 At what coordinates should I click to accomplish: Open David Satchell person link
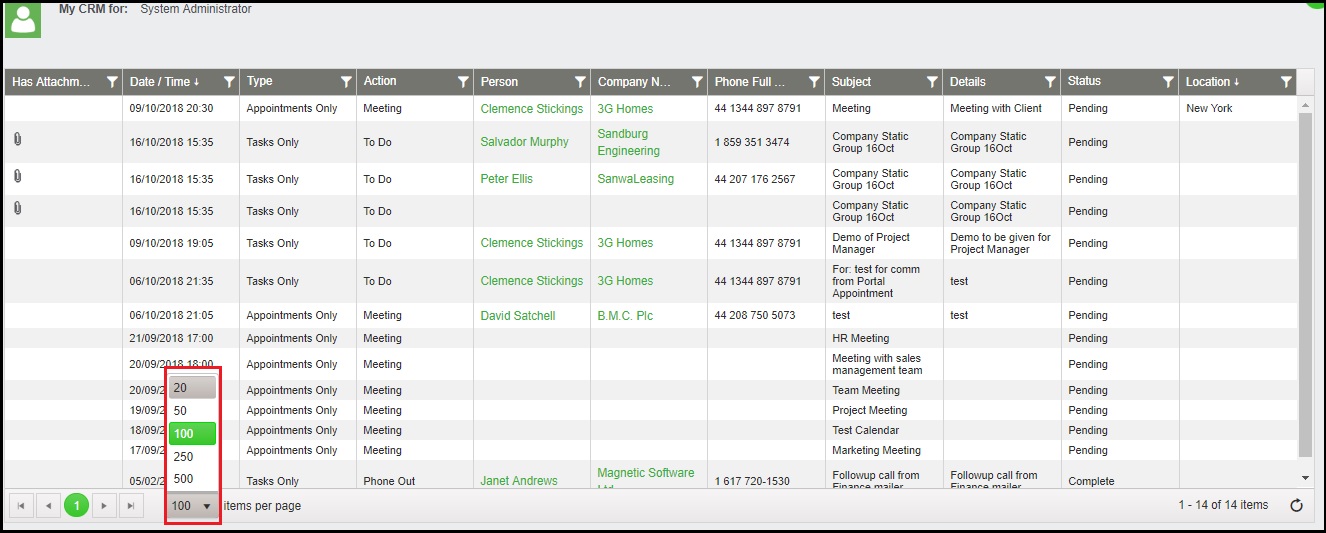(x=517, y=316)
